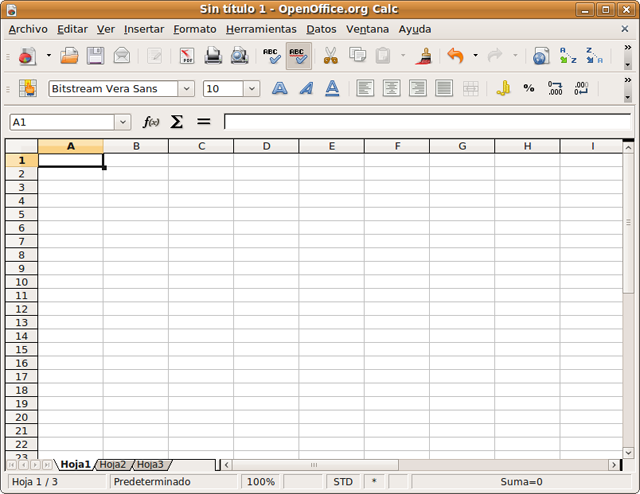
Task: Expand the Name Box cell reference dropdown
Action: [x=123, y=122]
